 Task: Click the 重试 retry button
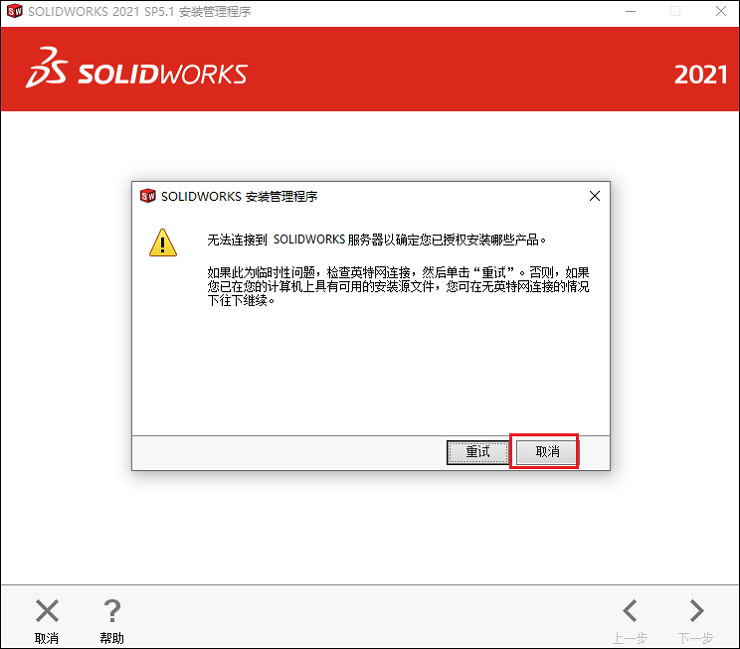[x=478, y=452]
